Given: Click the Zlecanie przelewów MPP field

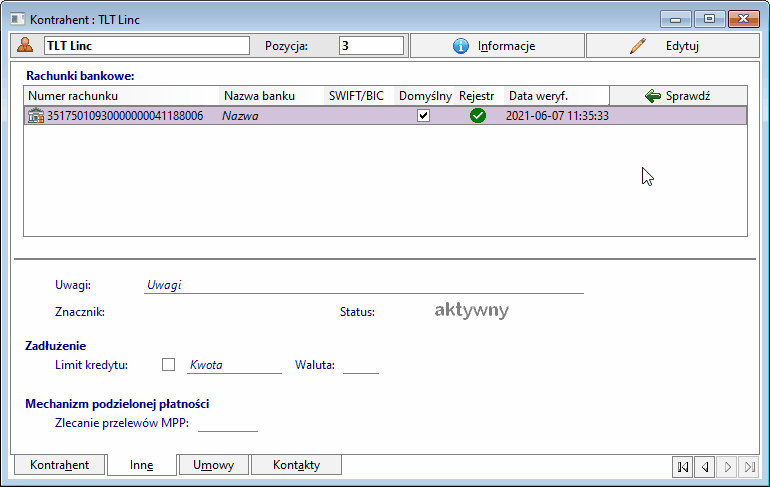Looking at the screenshot, I should click(228, 423).
